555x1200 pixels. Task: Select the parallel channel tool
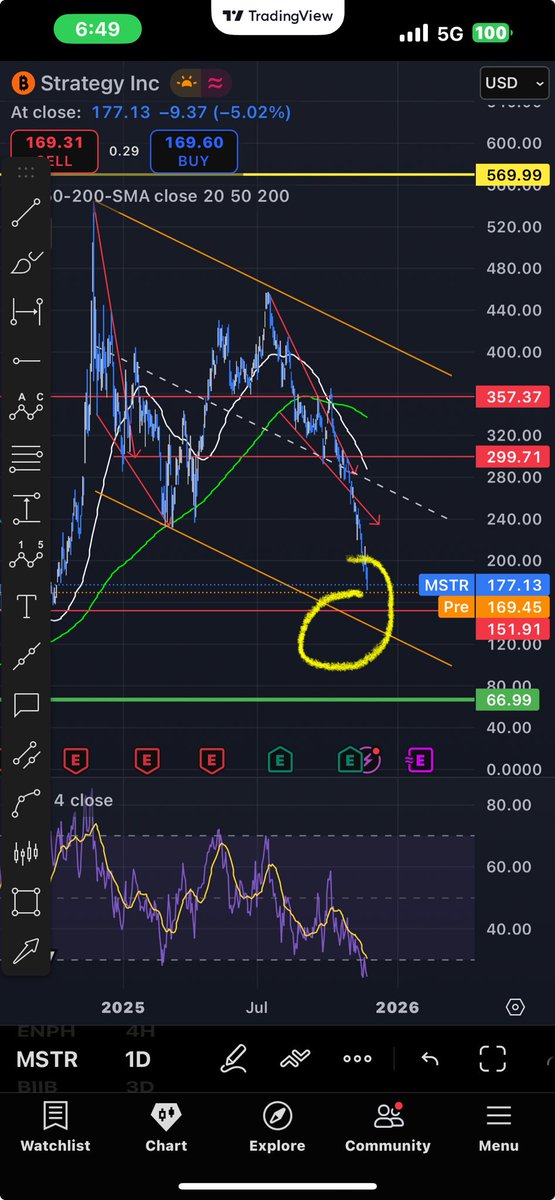point(26,753)
